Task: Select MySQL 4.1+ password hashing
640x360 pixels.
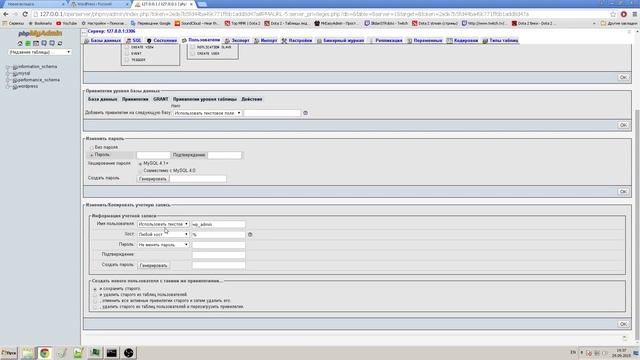Action: click(140, 164)
